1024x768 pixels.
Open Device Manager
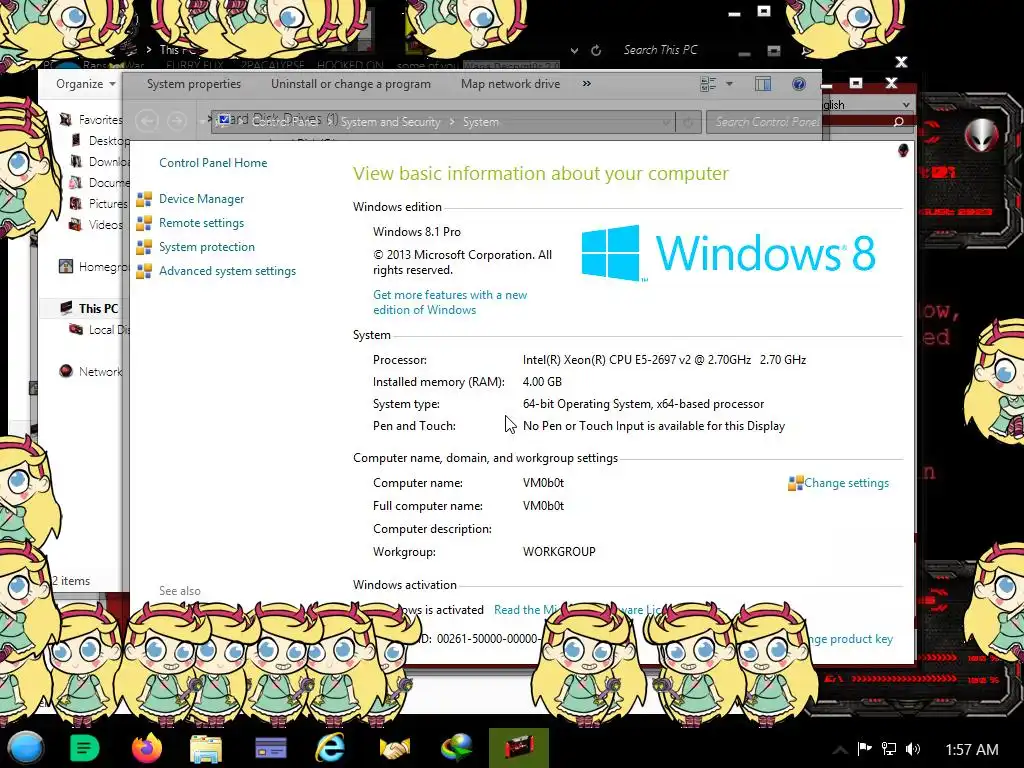(x=201, y=199)
